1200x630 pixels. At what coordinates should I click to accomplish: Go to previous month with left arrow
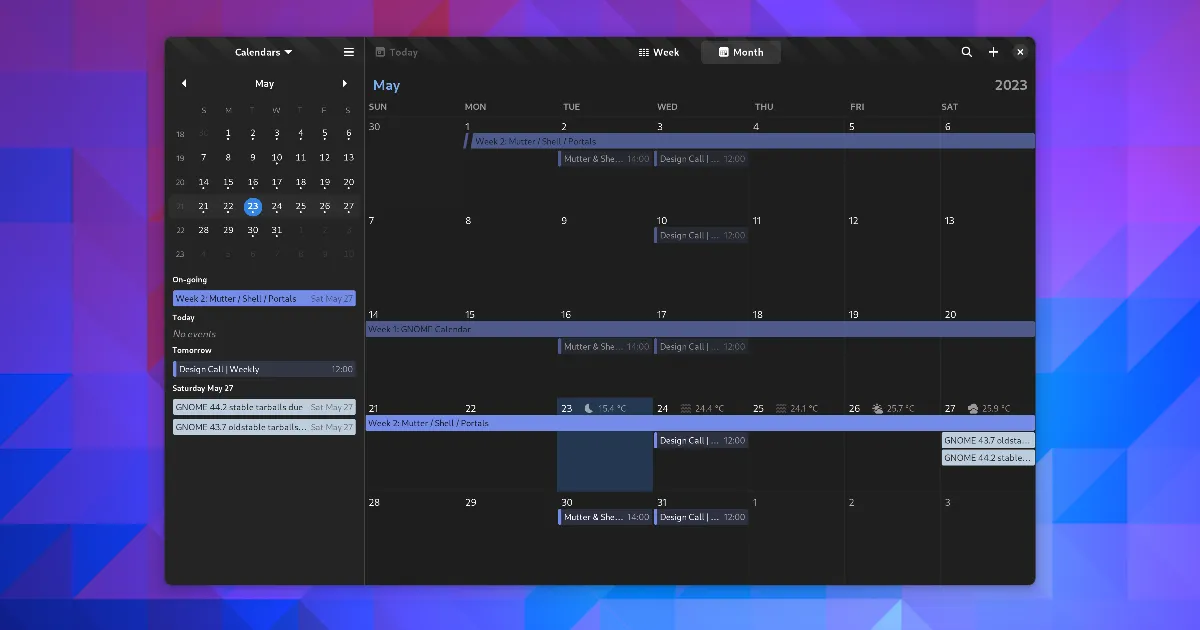coord(184,84)
